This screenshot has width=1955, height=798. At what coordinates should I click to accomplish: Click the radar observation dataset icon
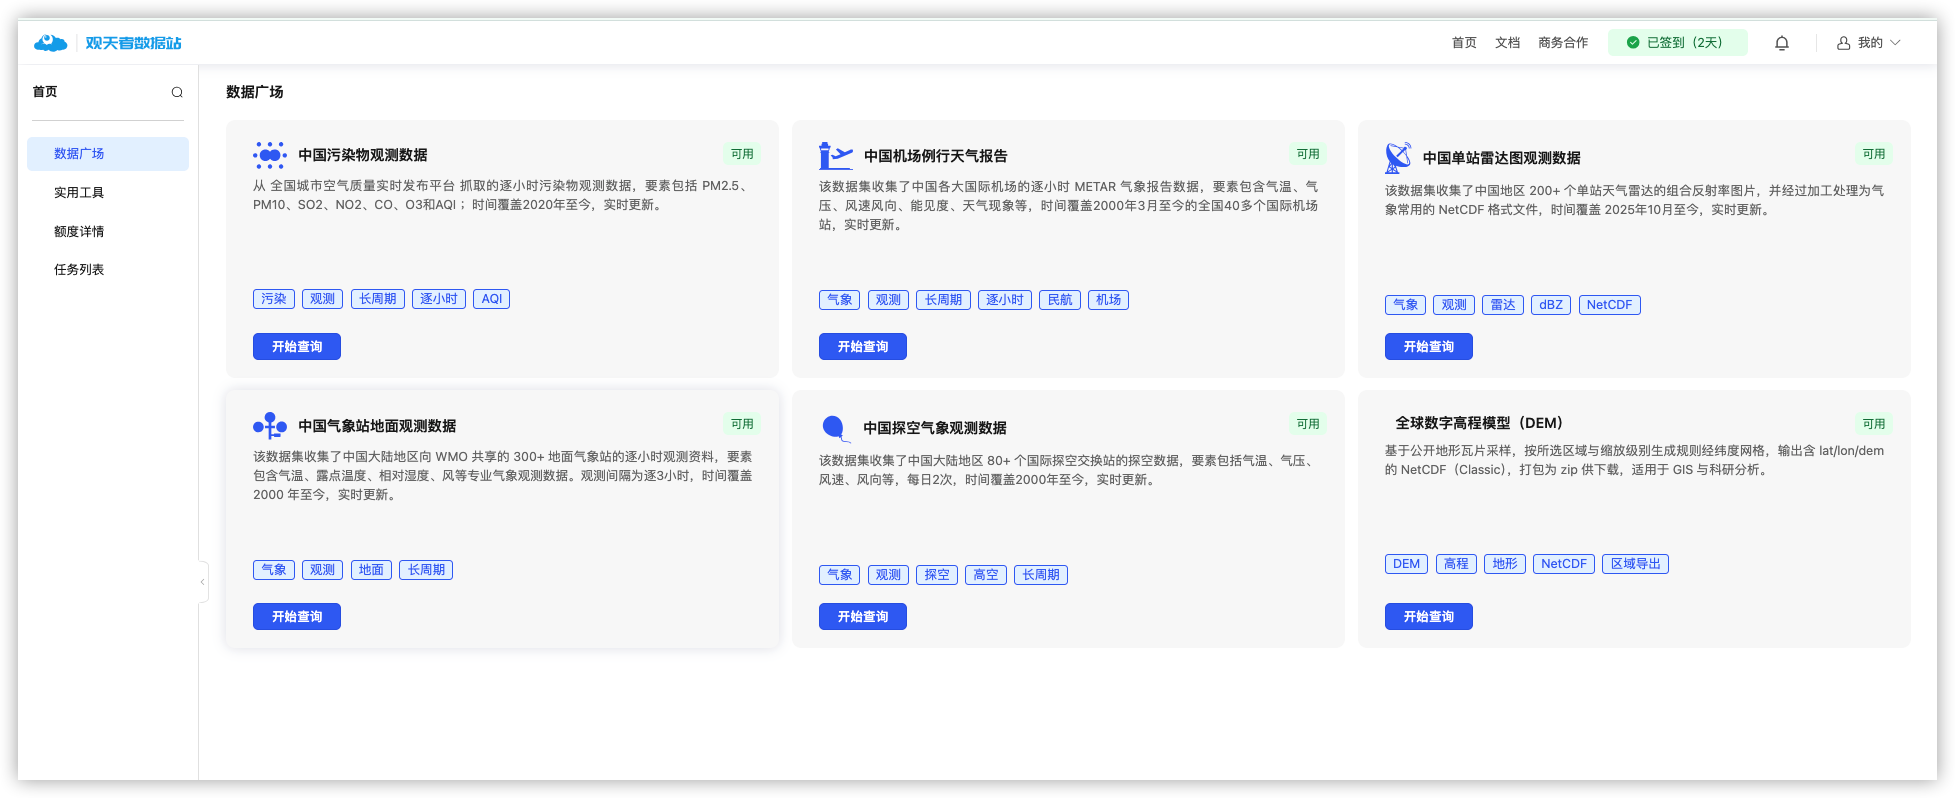coord(1398,158)
